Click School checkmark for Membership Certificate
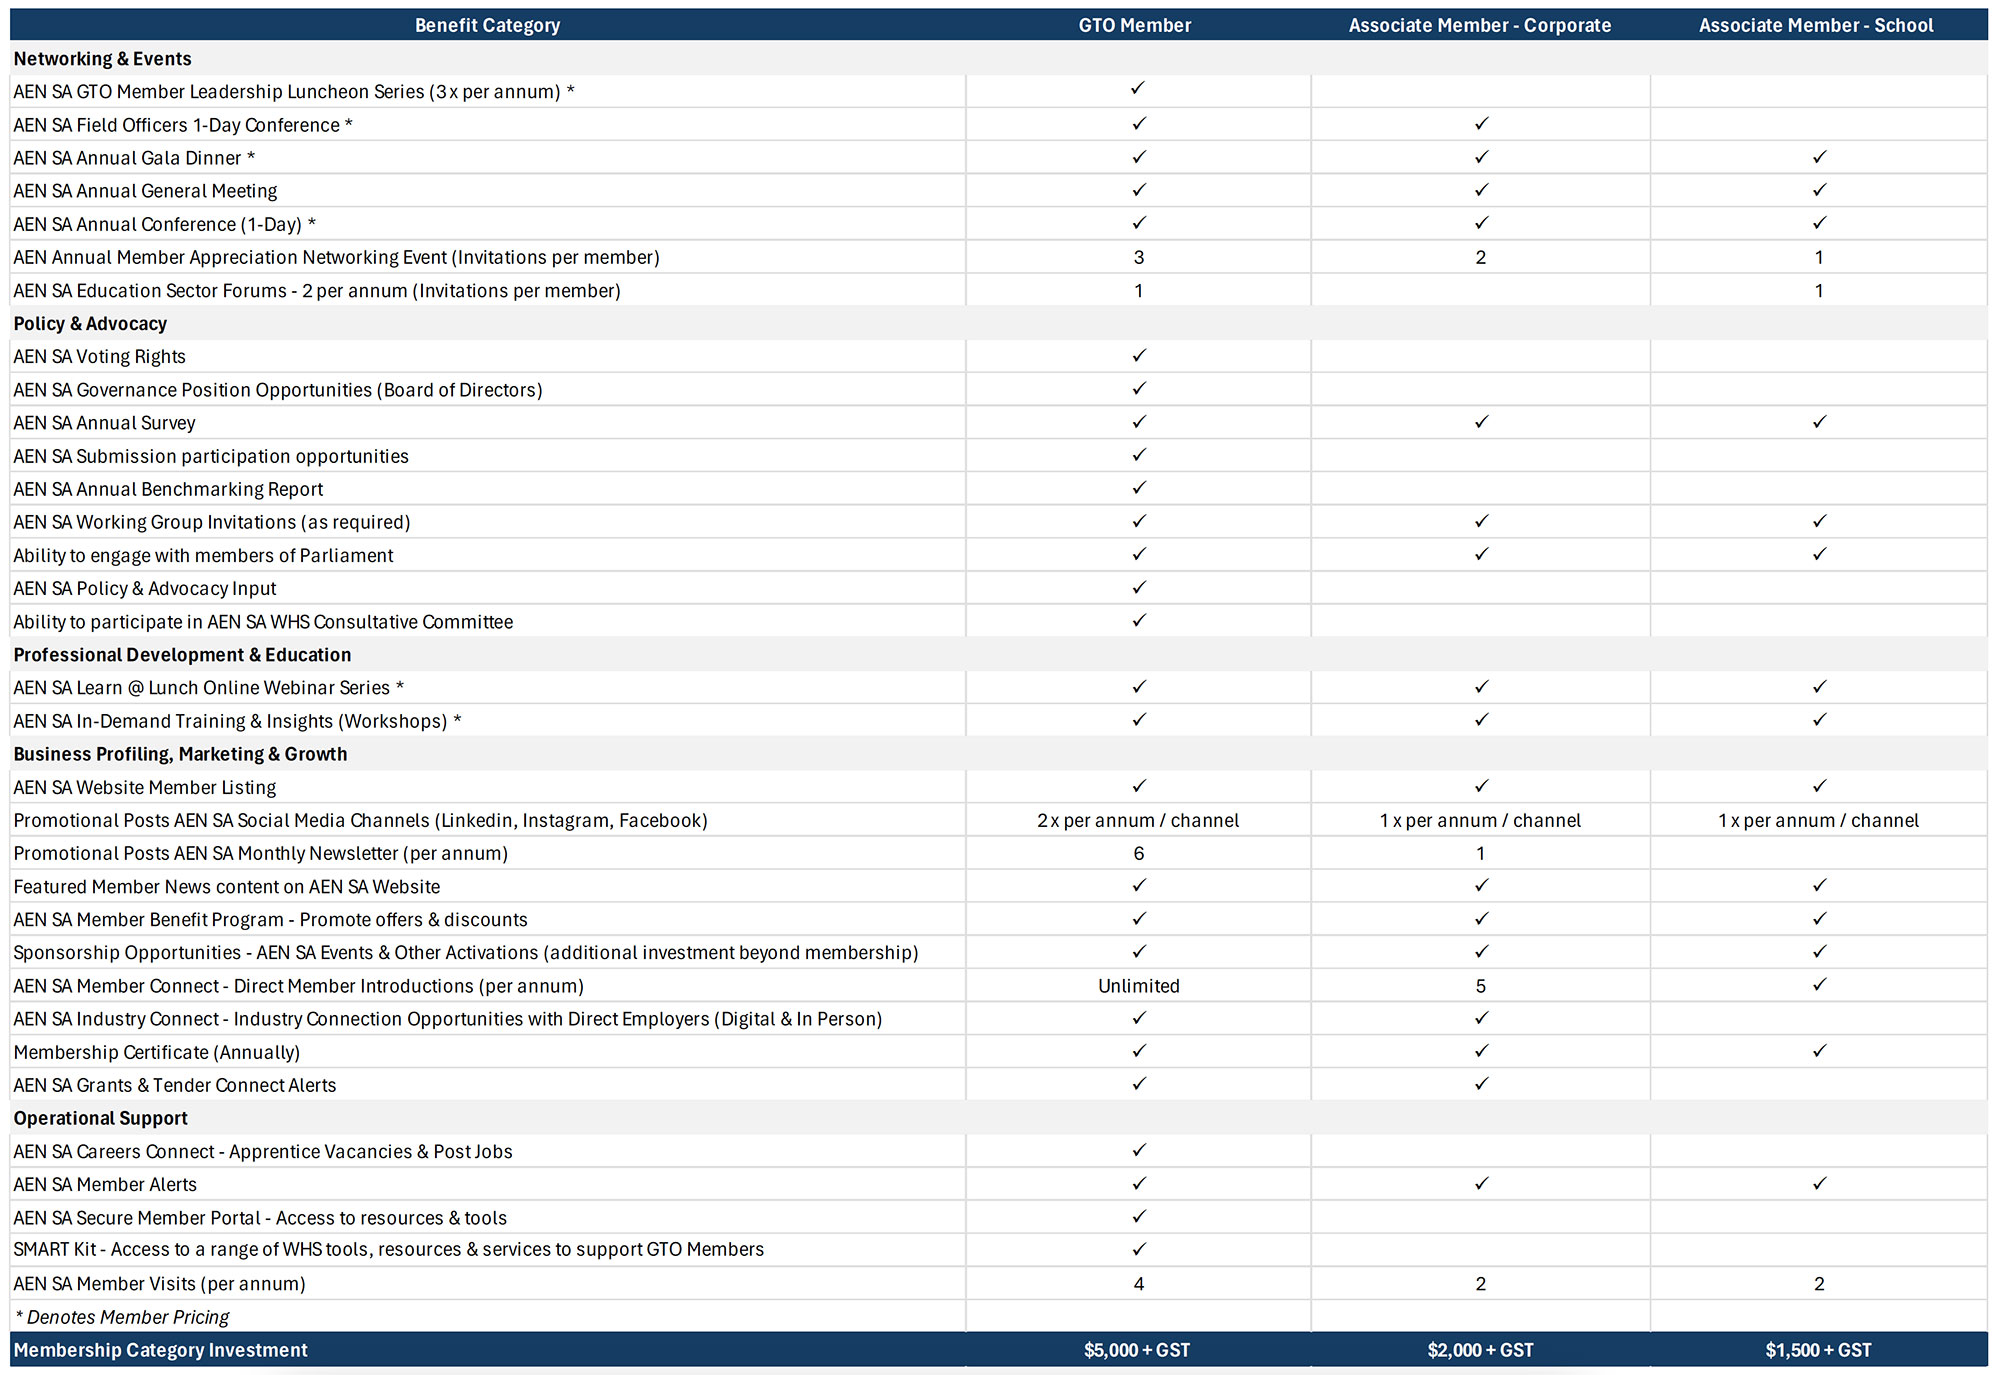The width and height of the screenshot is (2000, 1375). (1819, 1051)
